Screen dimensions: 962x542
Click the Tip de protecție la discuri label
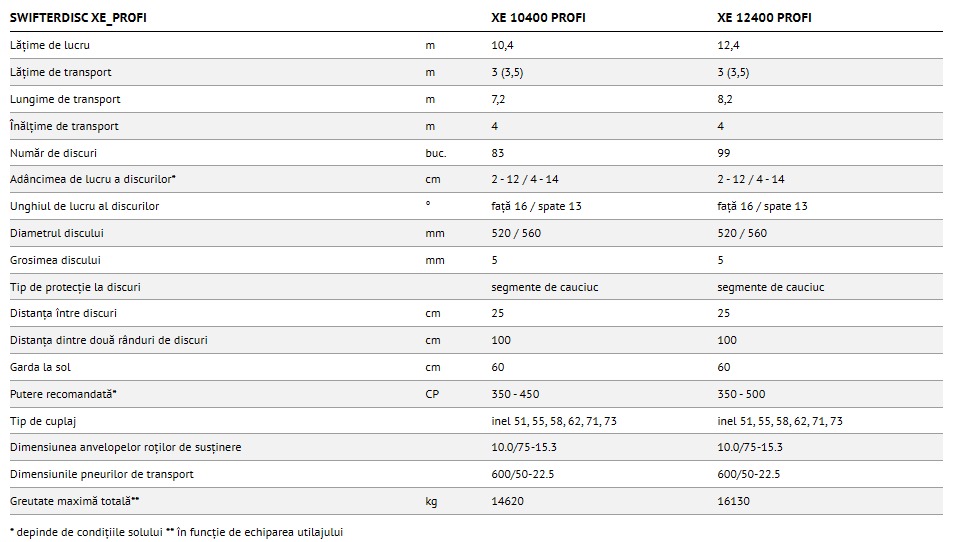coord(75,287)
